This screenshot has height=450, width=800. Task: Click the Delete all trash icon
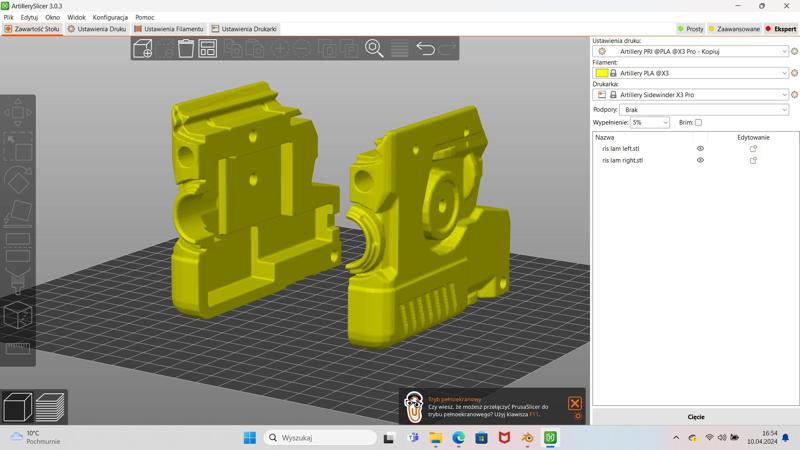coord(186,49)
